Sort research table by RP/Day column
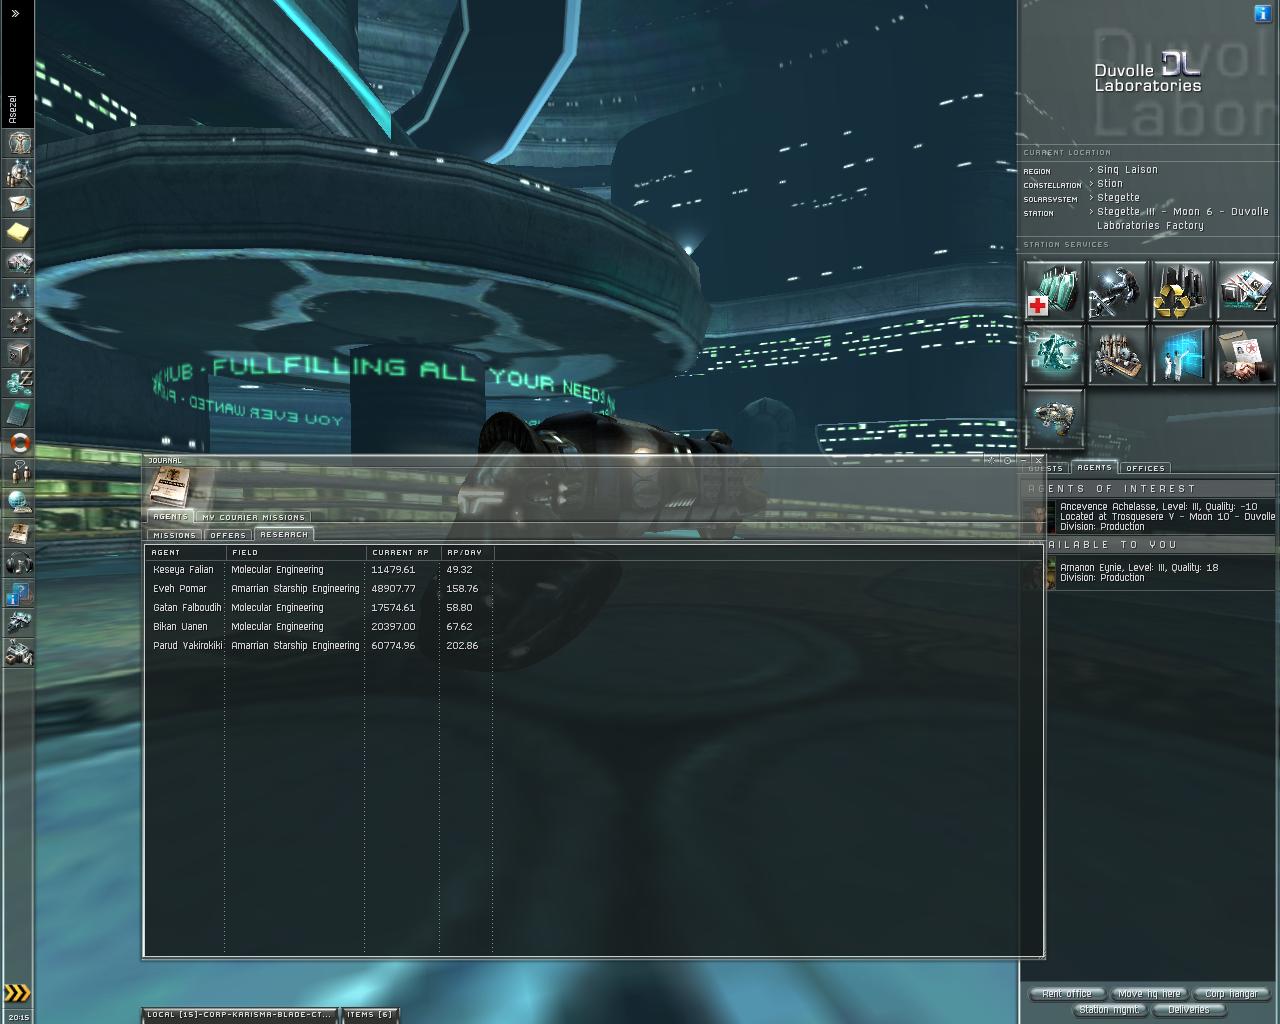This screenshot has width=1280, height=1024. point(467,552)
